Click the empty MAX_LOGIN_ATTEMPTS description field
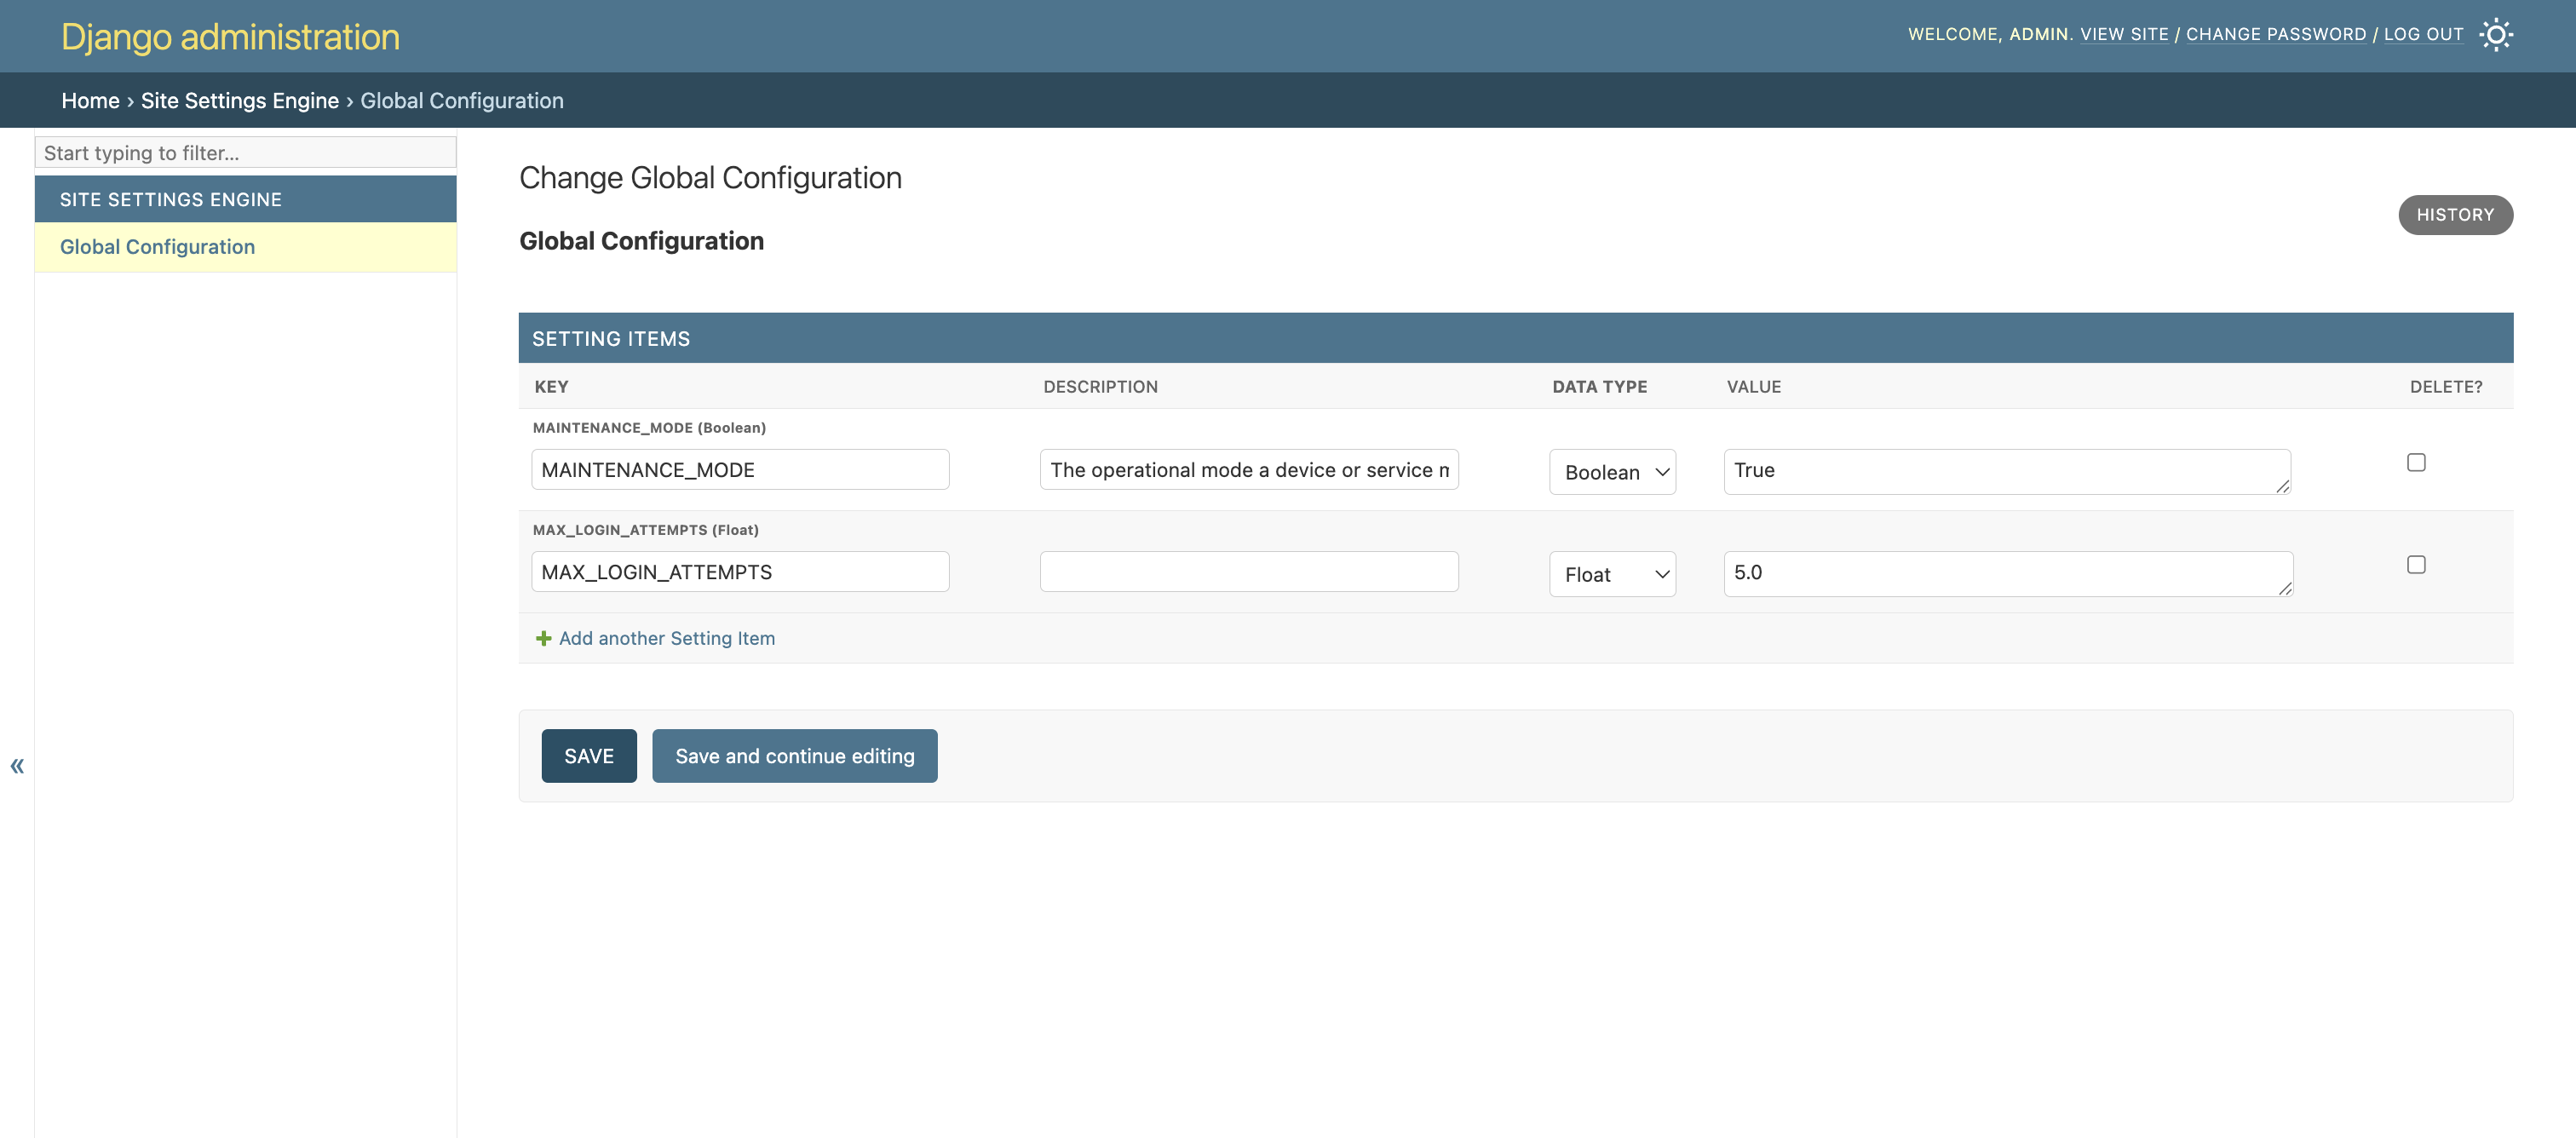Image resolution: width=2576 pixels, height=1138 pixels. coord(1249,572)
